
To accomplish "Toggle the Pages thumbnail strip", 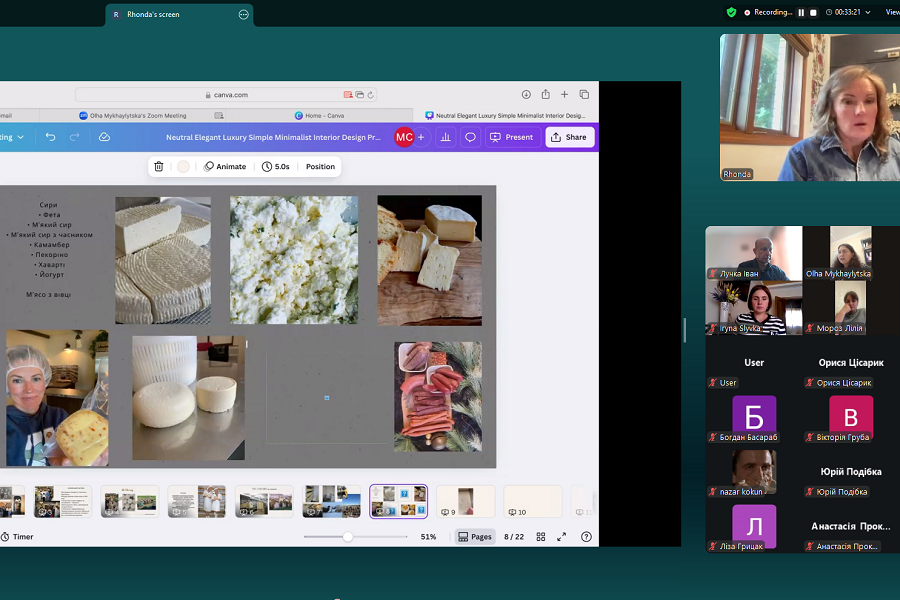I will [475, 537].
